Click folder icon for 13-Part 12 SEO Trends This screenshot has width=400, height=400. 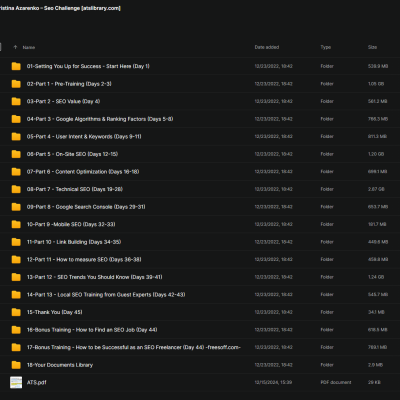click(16, 277)
